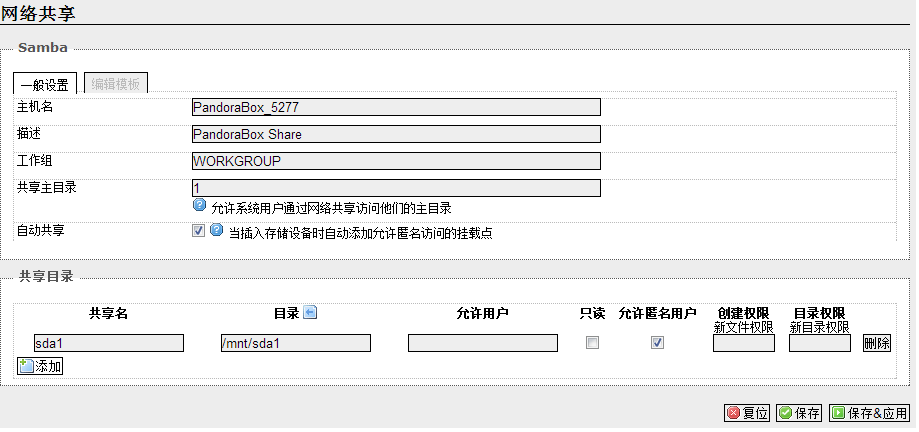The height and width of the screenshot is (432, 919).
Task: Click the 只读 column header
Action: point(593,314)
